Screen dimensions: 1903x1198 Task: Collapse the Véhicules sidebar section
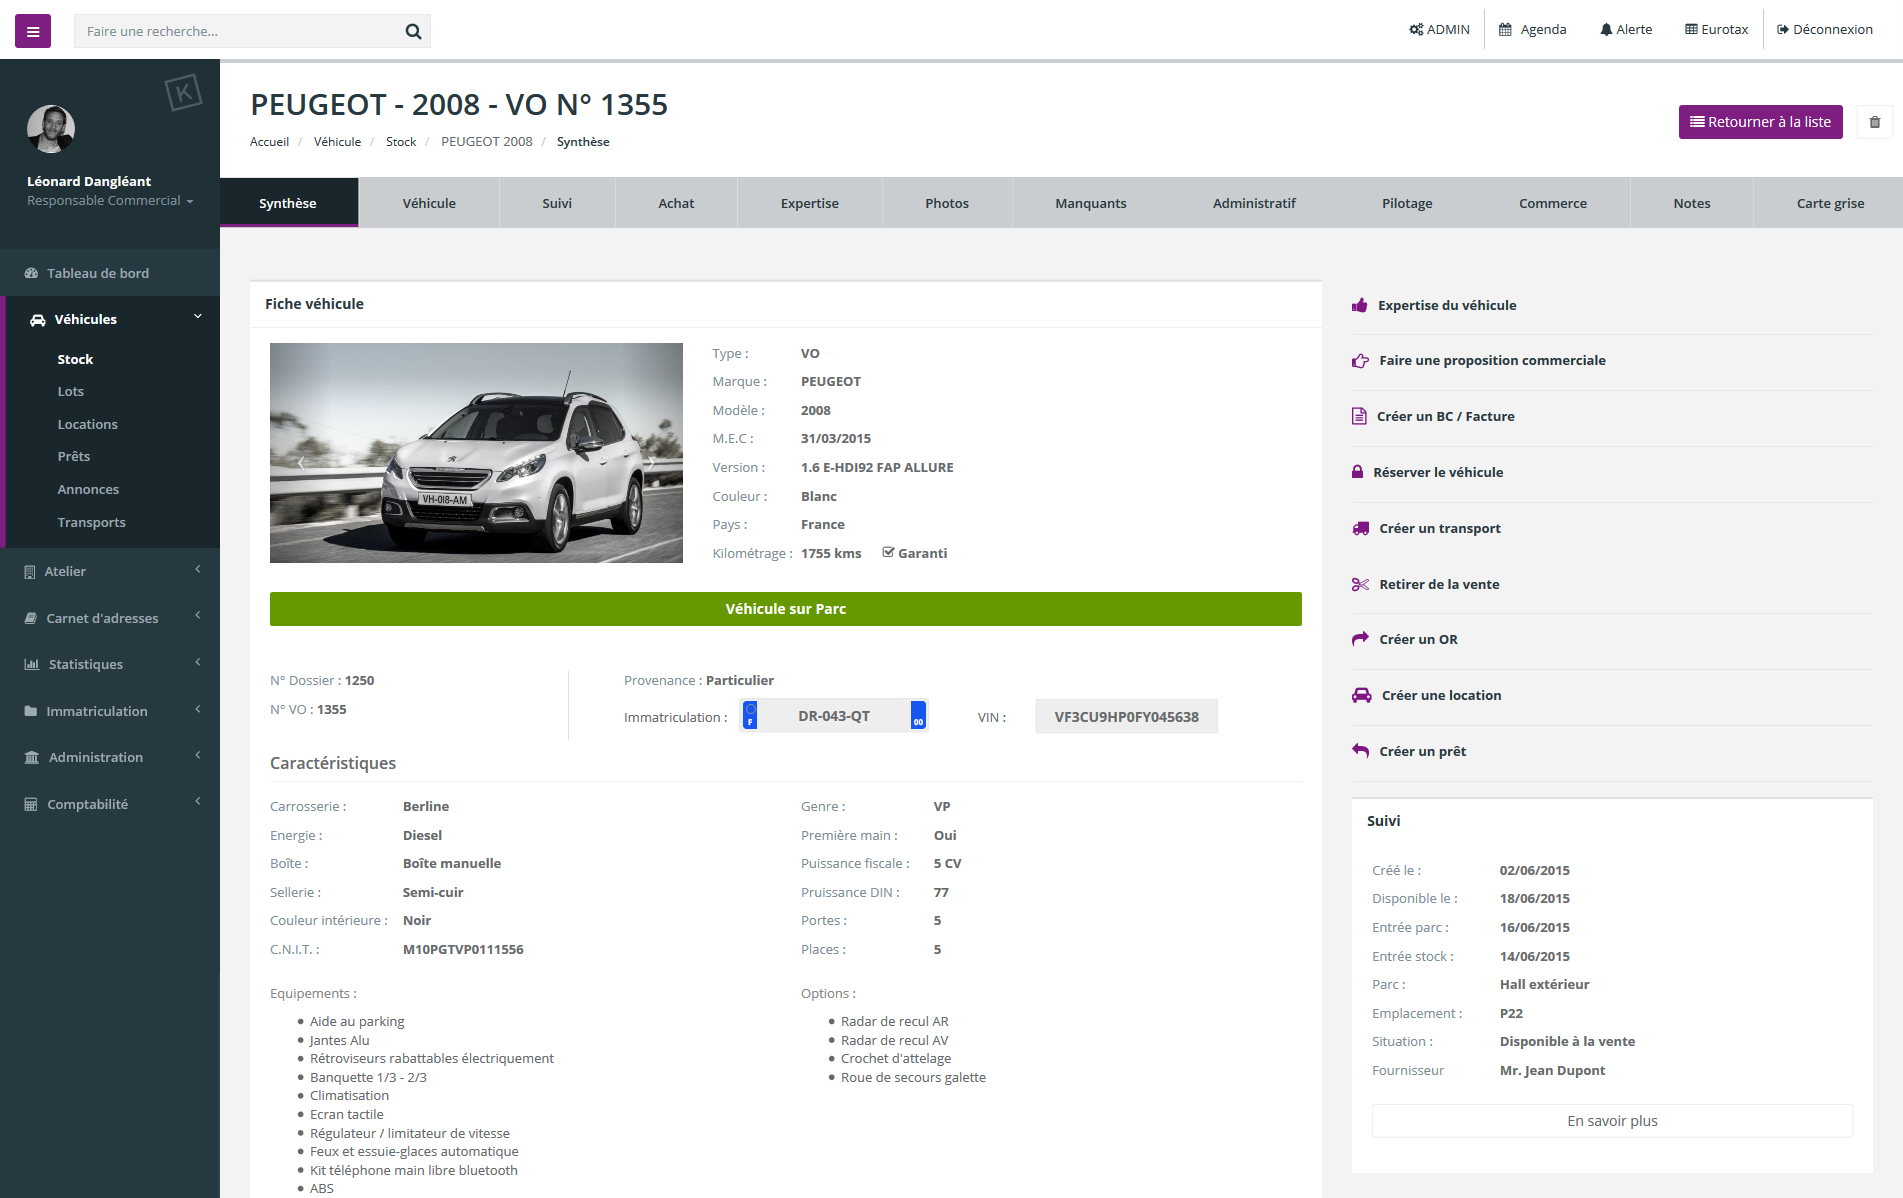click(198, 317)
